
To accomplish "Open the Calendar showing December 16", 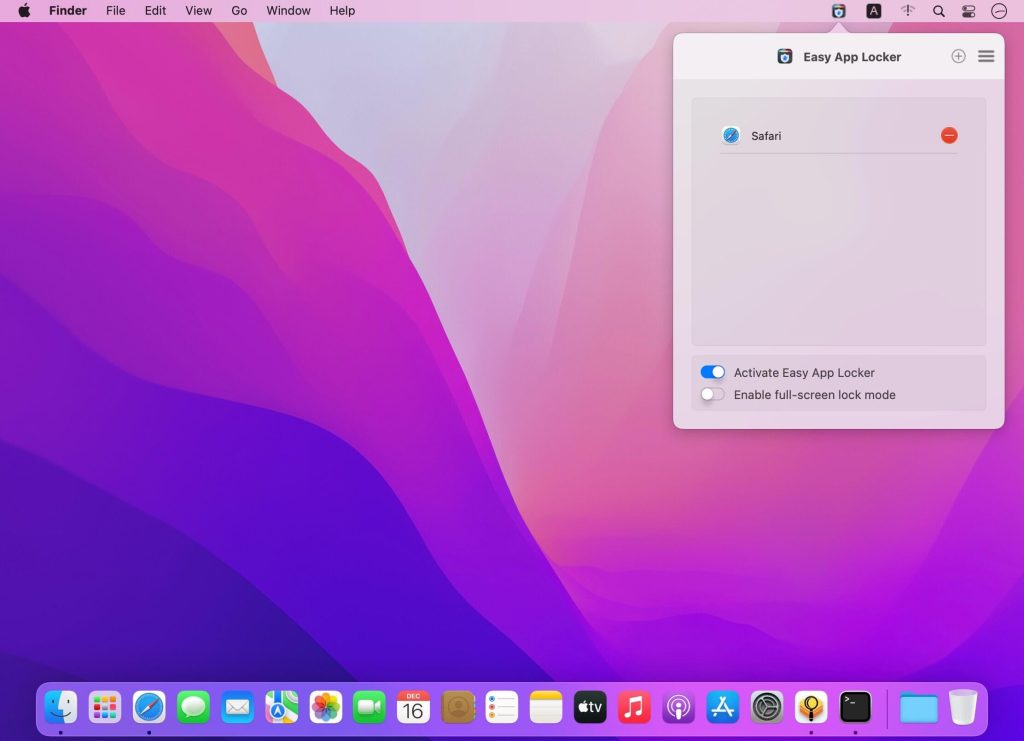I will (413, 707).
